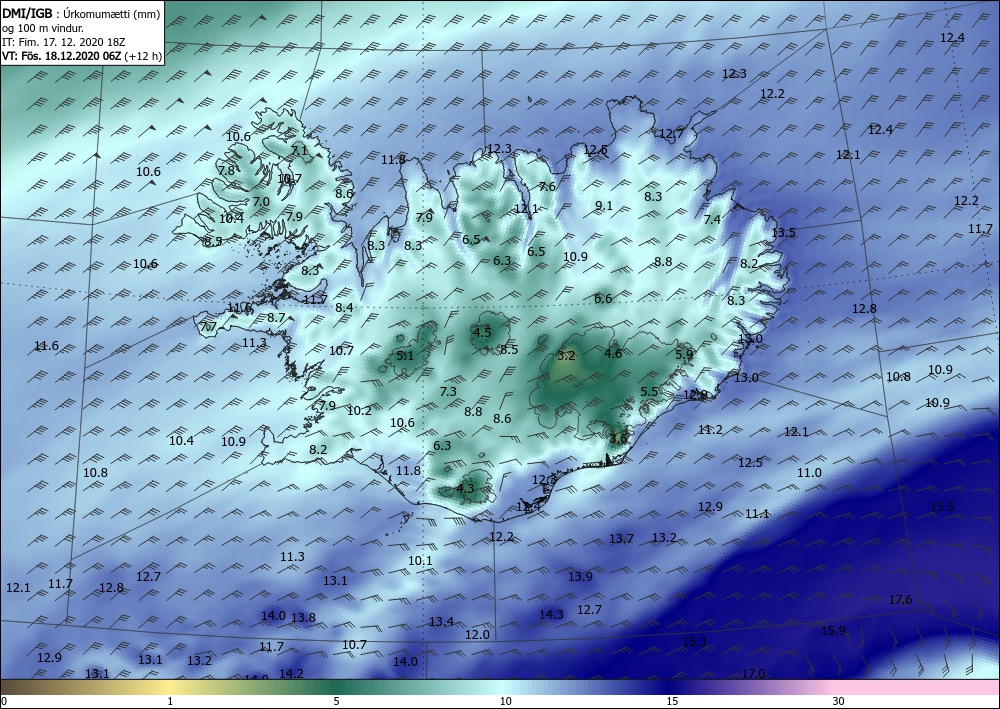Screen dimensions: 1000x709
Task: Click the '1' tick label on the color scale
Action: pos(170,702)
